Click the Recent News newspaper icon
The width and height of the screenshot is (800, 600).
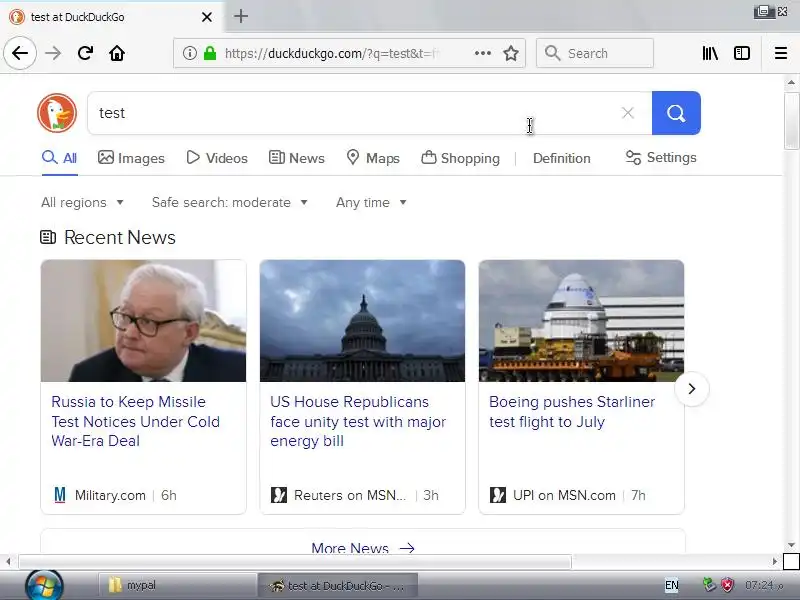point(48,237)
